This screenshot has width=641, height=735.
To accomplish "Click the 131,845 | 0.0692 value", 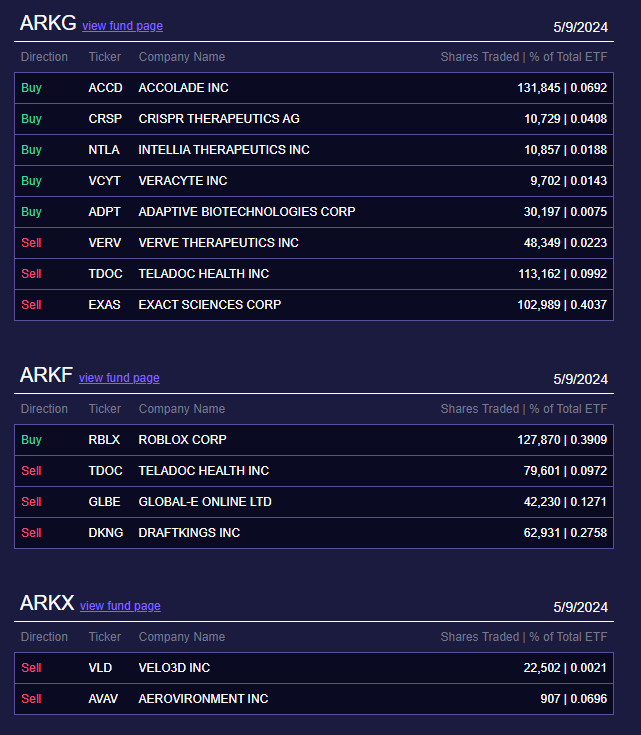I will (x=562, y=88).
